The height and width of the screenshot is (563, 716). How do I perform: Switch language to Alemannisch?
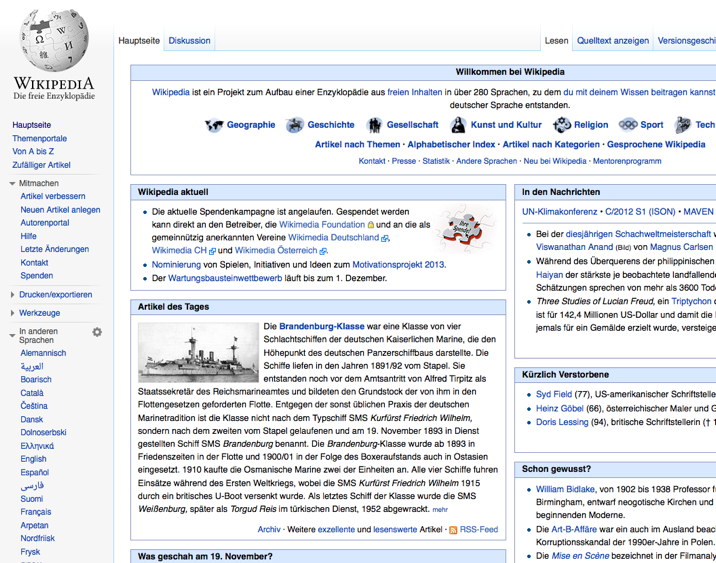(43, 353)
